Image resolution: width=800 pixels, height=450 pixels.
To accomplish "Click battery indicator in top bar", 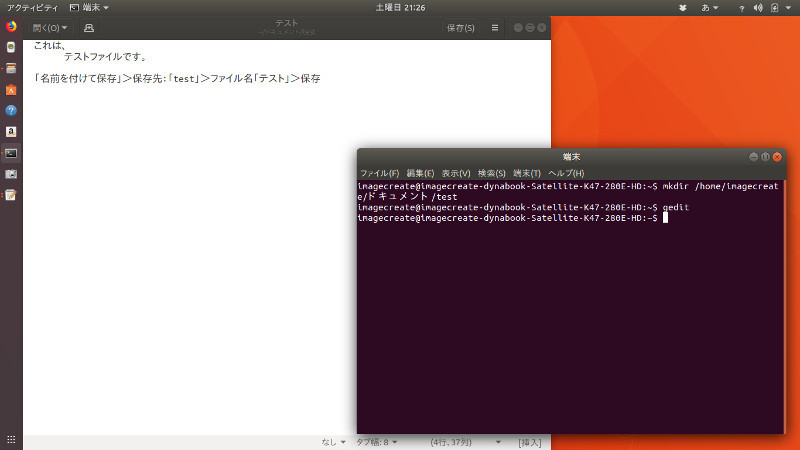I will [774, 8].
